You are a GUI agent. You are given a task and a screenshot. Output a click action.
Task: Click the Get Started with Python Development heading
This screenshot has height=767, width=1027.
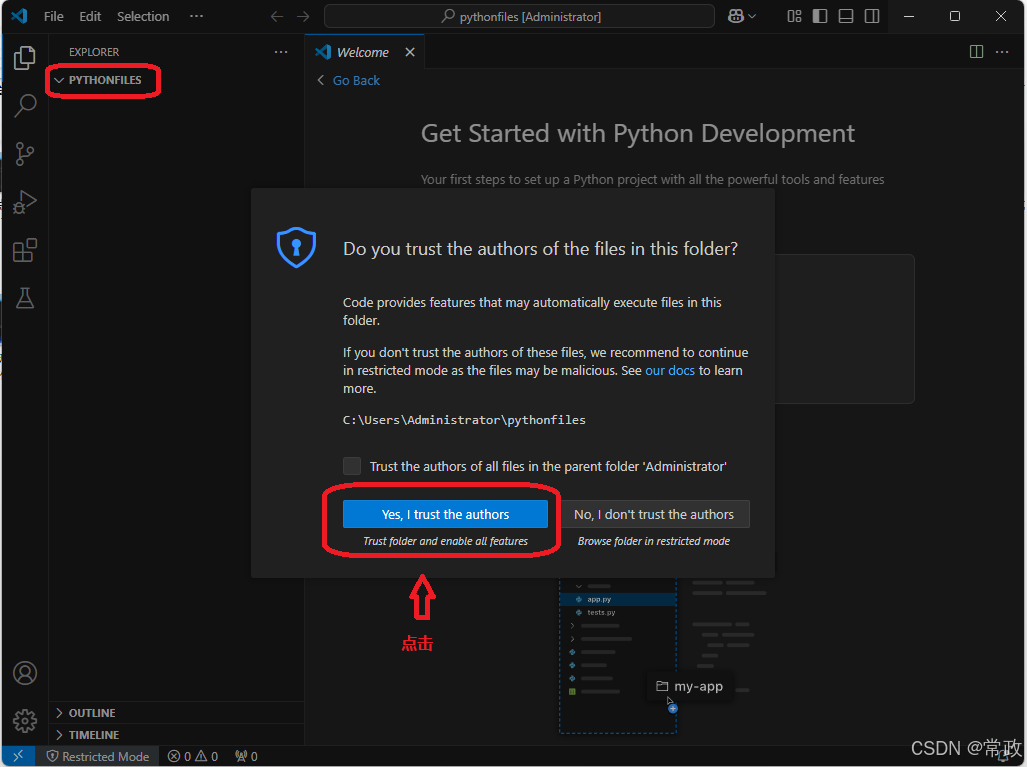coord(638,134)
